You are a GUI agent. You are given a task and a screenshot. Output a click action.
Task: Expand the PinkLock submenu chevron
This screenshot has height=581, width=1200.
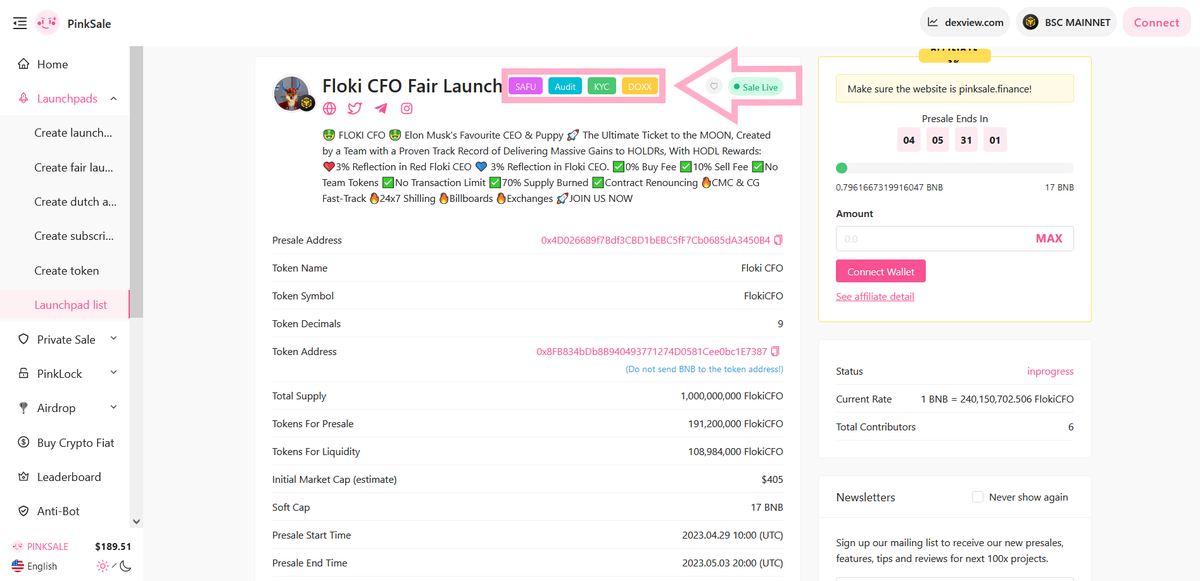coord(113,373)
